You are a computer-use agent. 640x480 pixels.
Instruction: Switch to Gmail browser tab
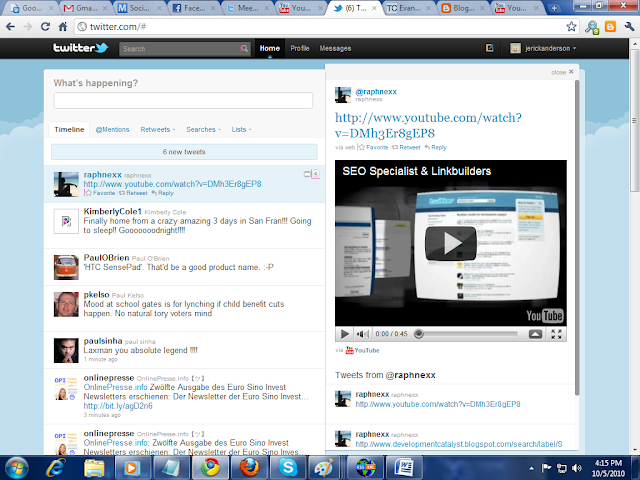84,8
